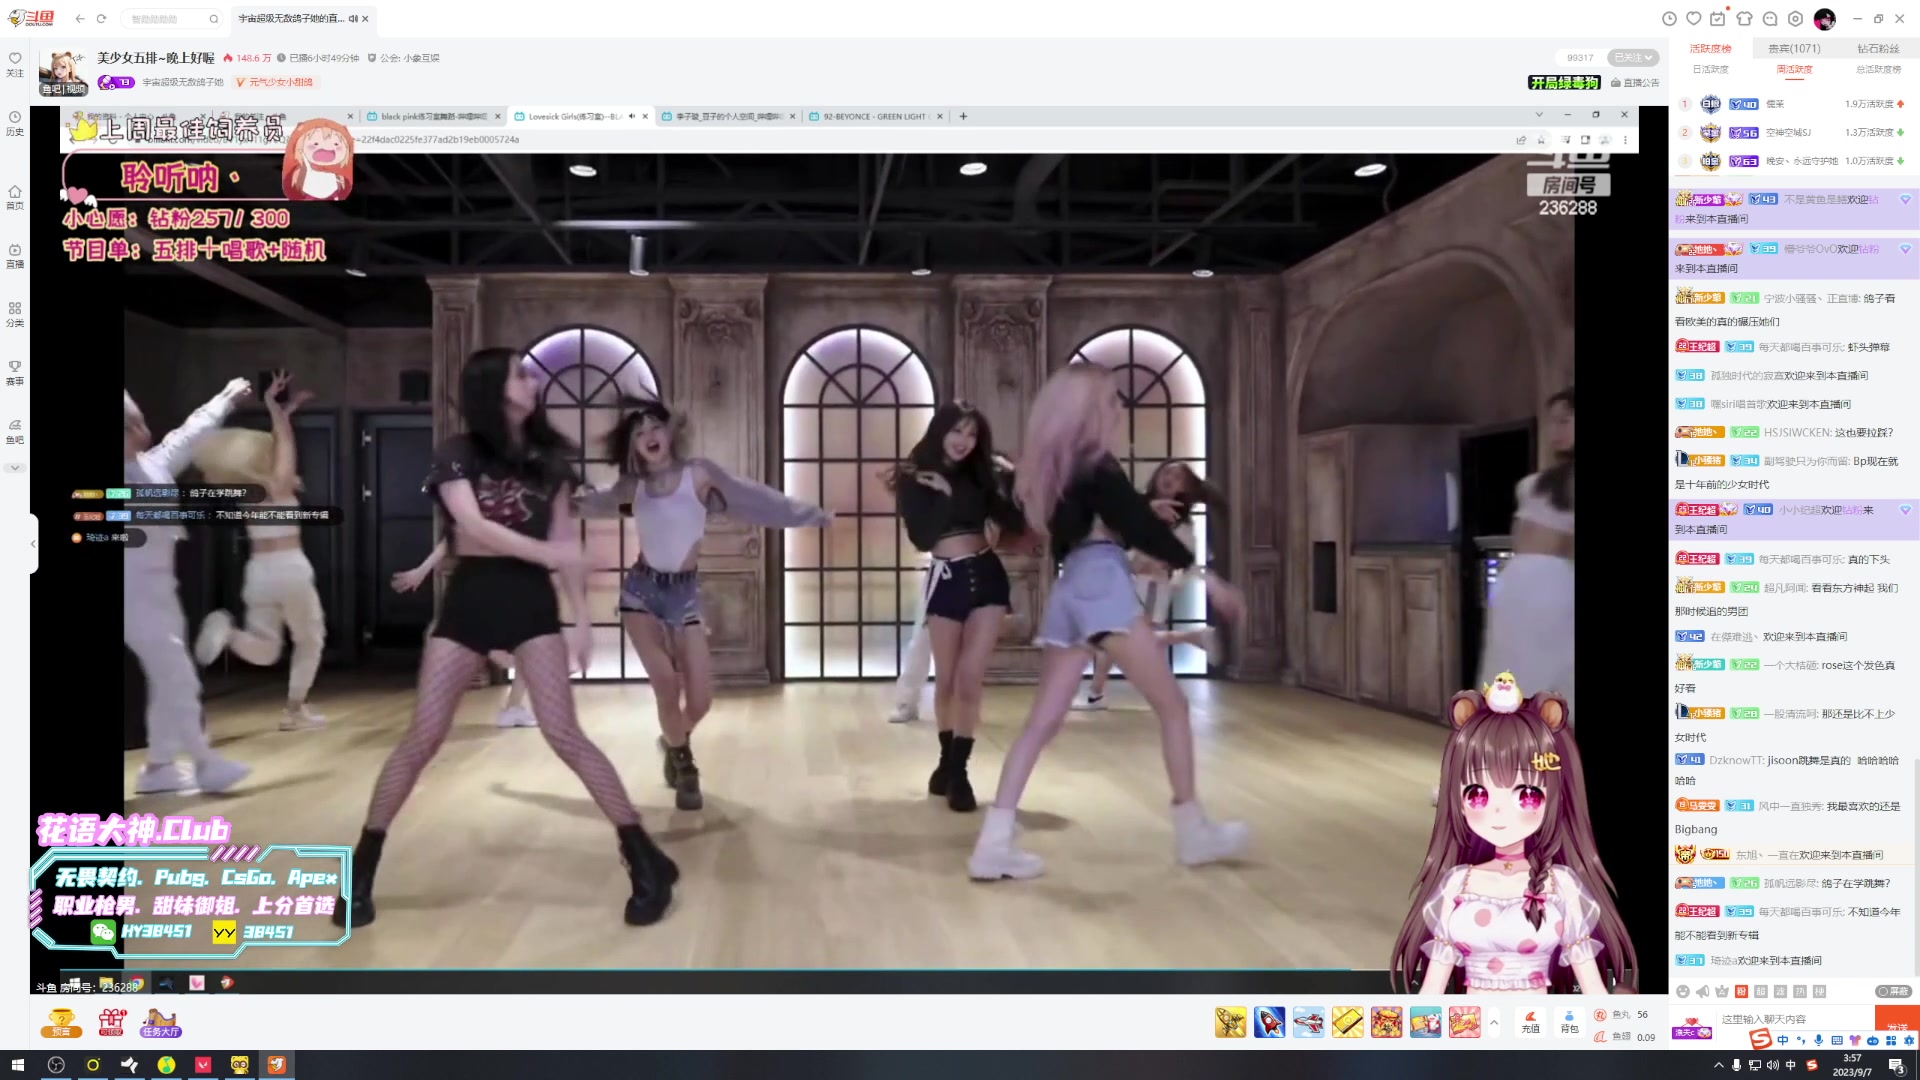
Task: Open the 背包 backpack button
Action: (x=1569, y=1022)
